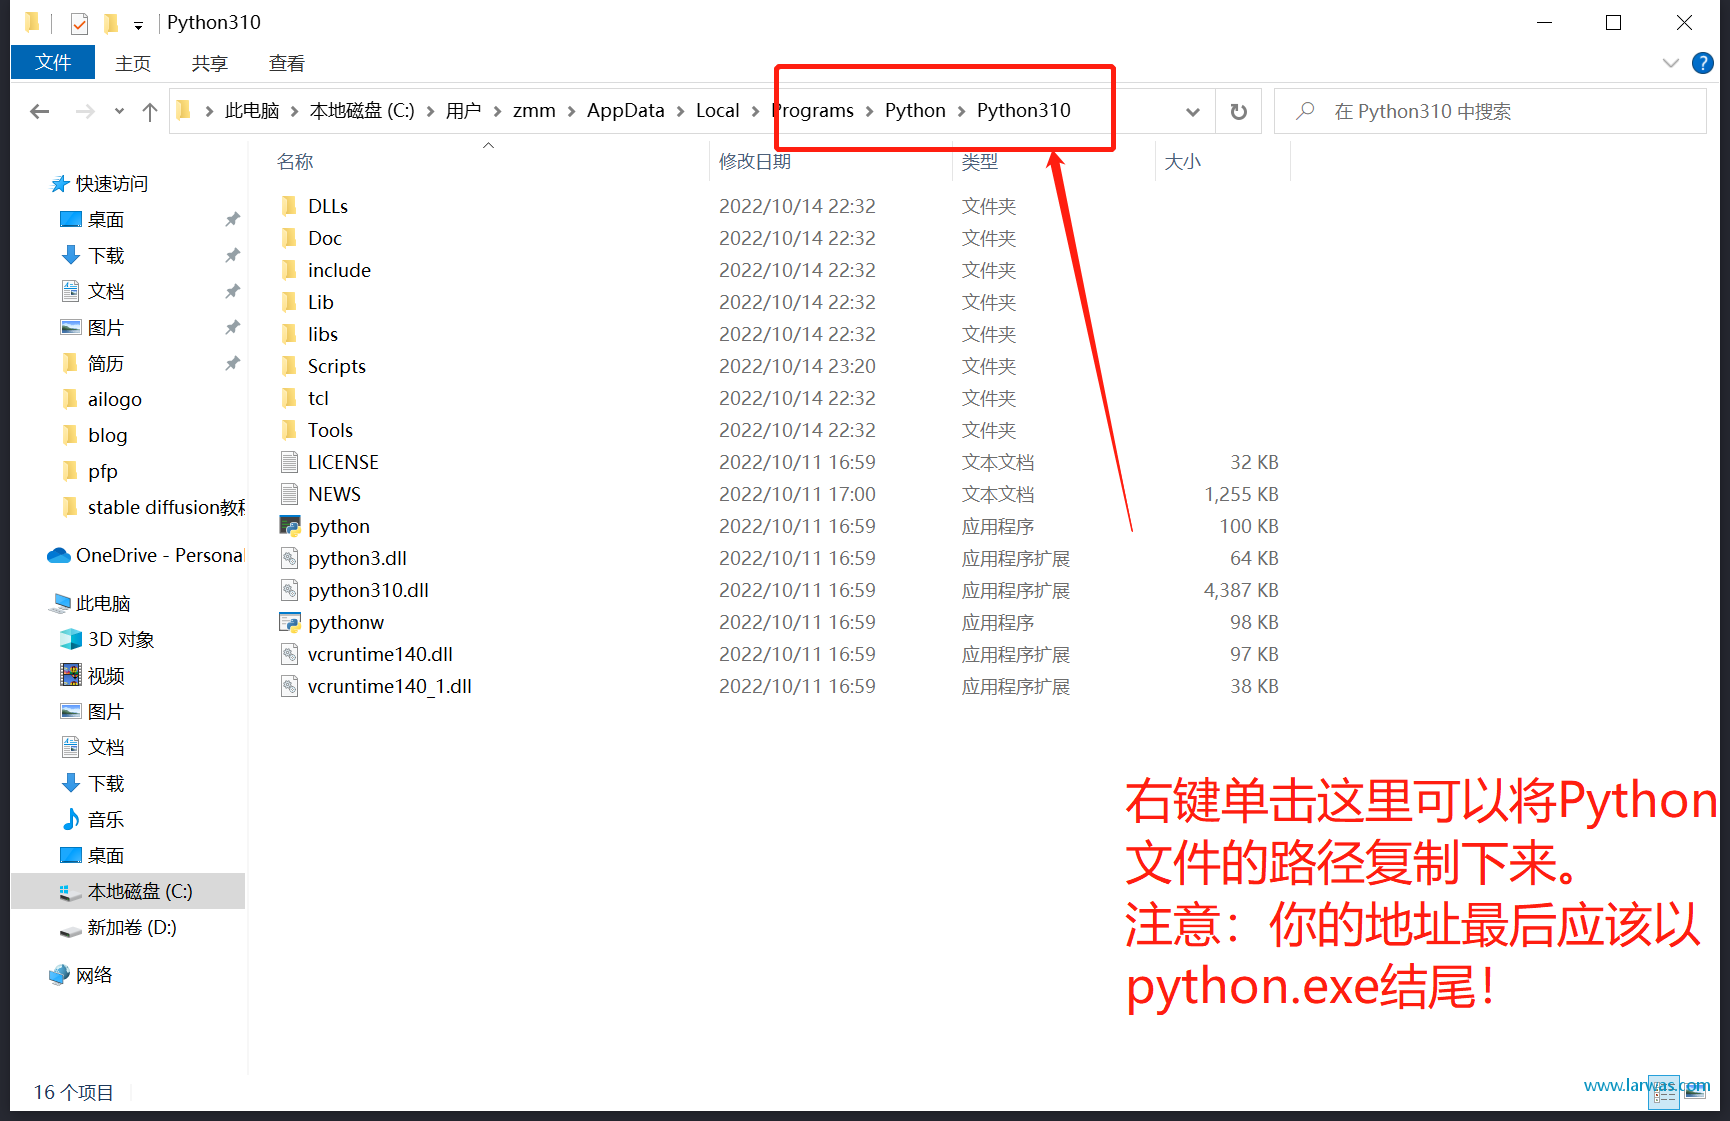Select the Tools folder
Image resolution: width=1730 pixels, height=1121 pixels.
tap(330, 430)
